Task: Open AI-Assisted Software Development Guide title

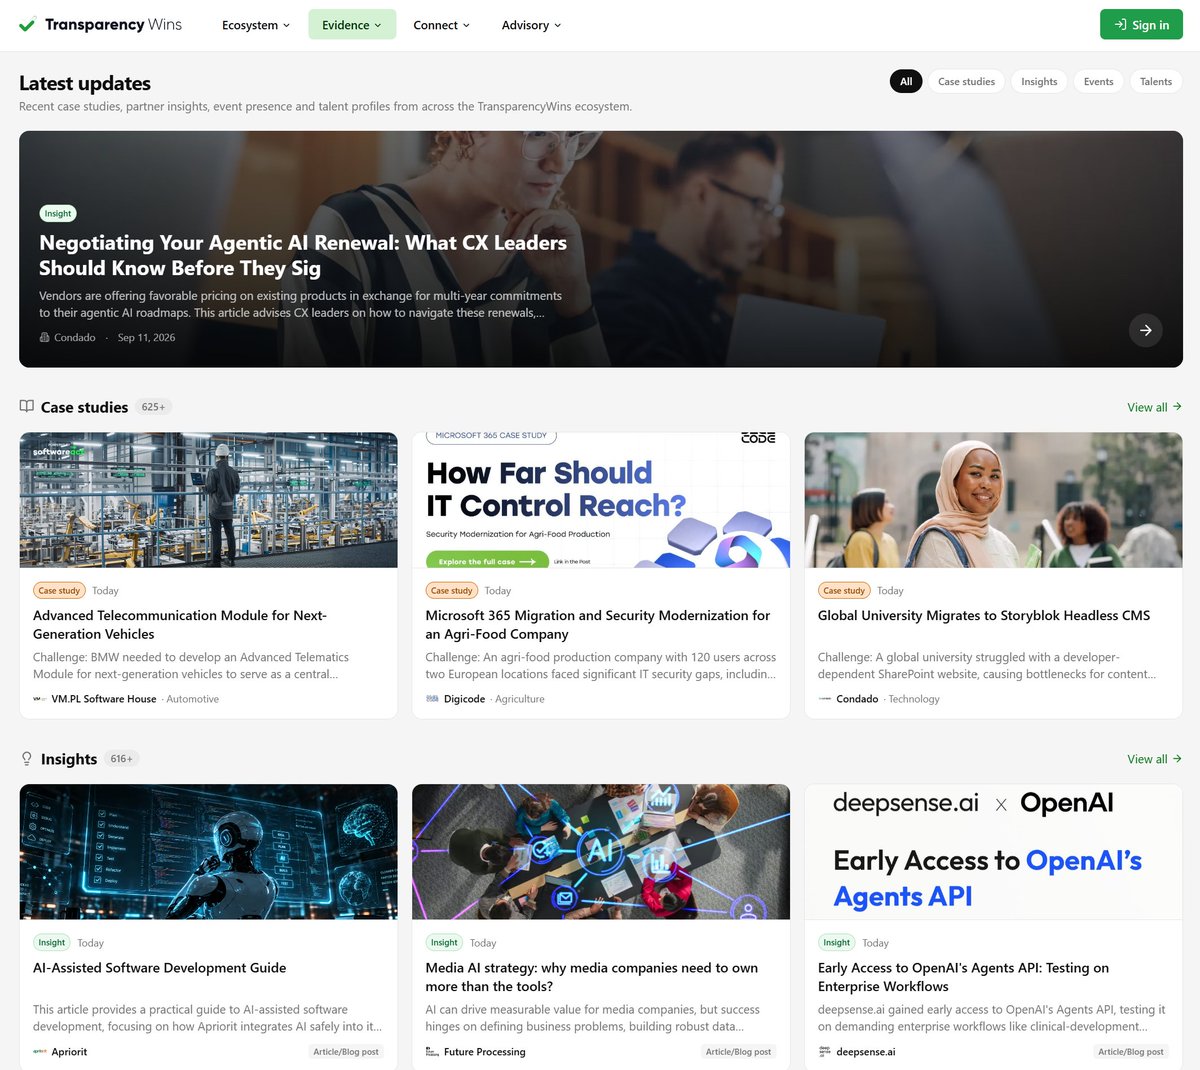Action: (x=160, y=968)
